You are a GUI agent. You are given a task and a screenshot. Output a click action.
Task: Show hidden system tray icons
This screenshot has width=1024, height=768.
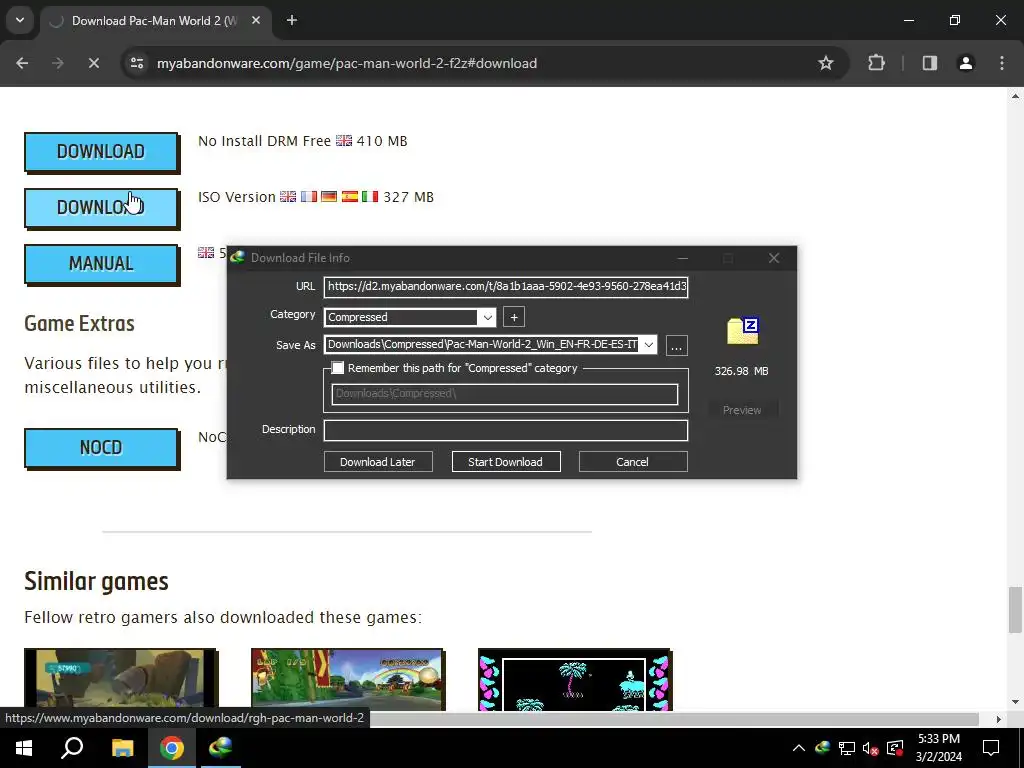point(799,748)
